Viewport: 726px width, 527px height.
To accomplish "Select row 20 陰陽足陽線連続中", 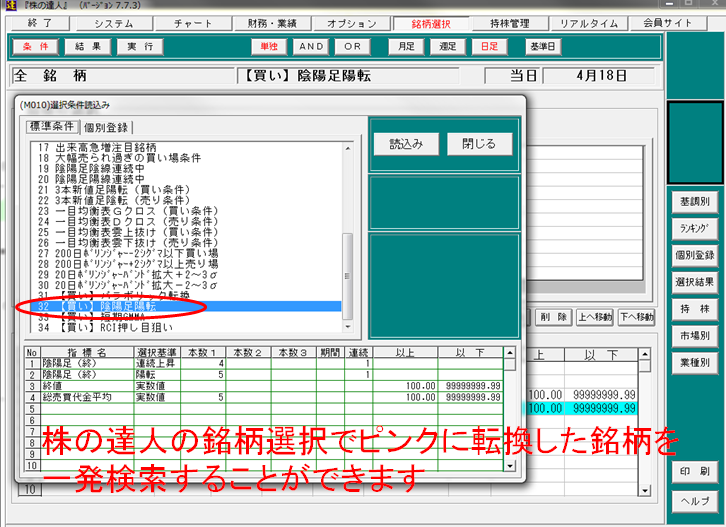I will click(186, 179).
